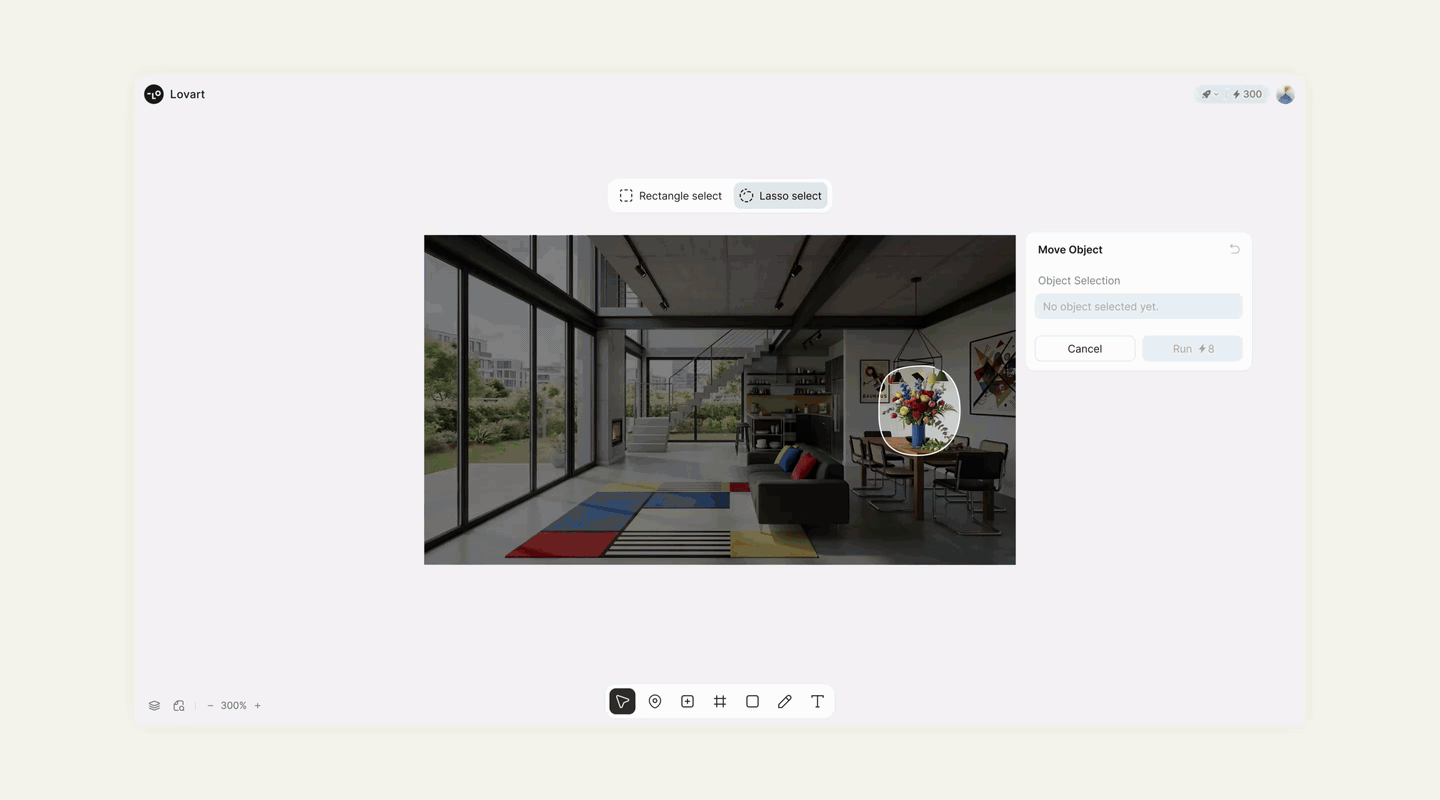Select the pointer tool in bottom toolbar
The width and height of the screenshot is (1440, 800).
coord(622,702)
